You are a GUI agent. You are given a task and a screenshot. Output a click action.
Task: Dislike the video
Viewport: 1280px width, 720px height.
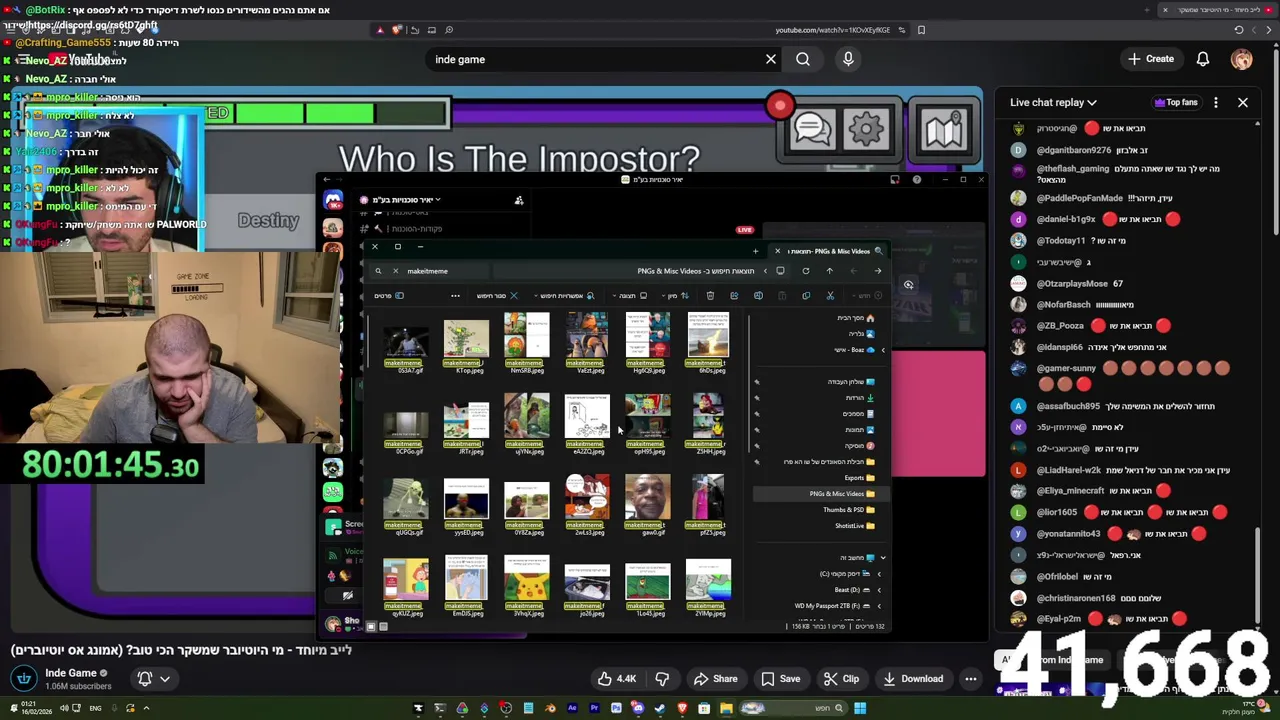[x=662, y=679]
